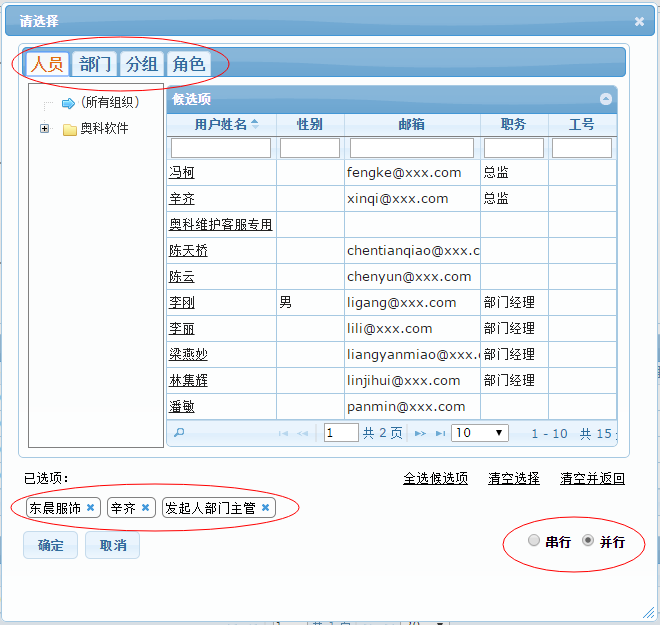Click the 全选候选项 link

tap(435, 478)
